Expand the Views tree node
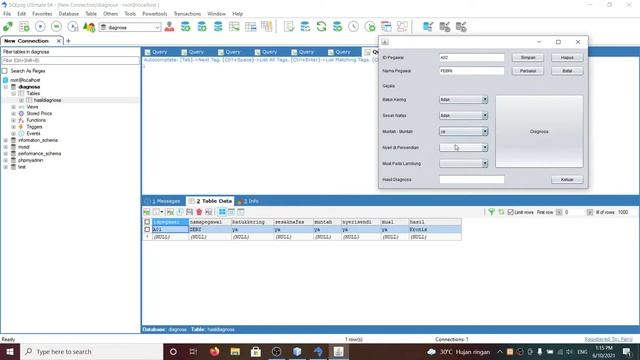 [x=13, y=107]
